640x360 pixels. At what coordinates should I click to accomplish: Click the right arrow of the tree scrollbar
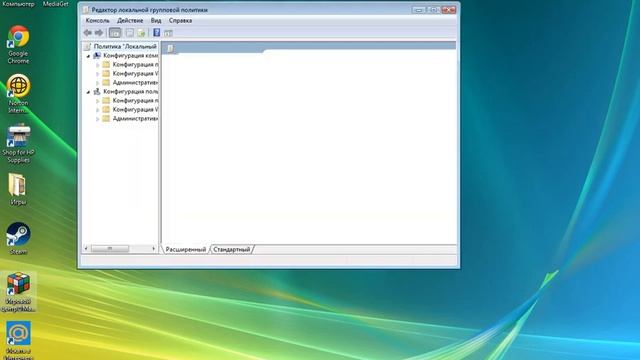(x=153, y=248)
